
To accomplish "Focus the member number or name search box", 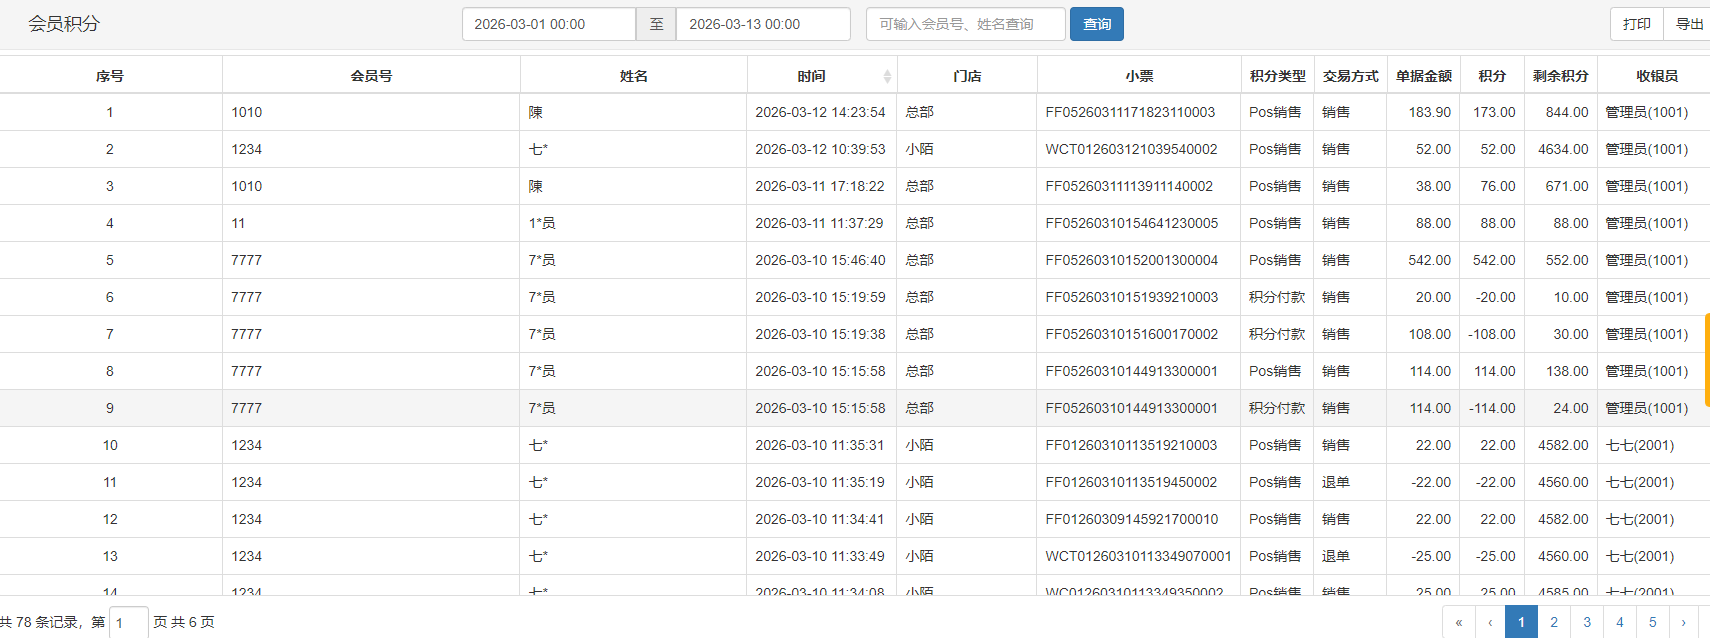I will pos(965,24).
